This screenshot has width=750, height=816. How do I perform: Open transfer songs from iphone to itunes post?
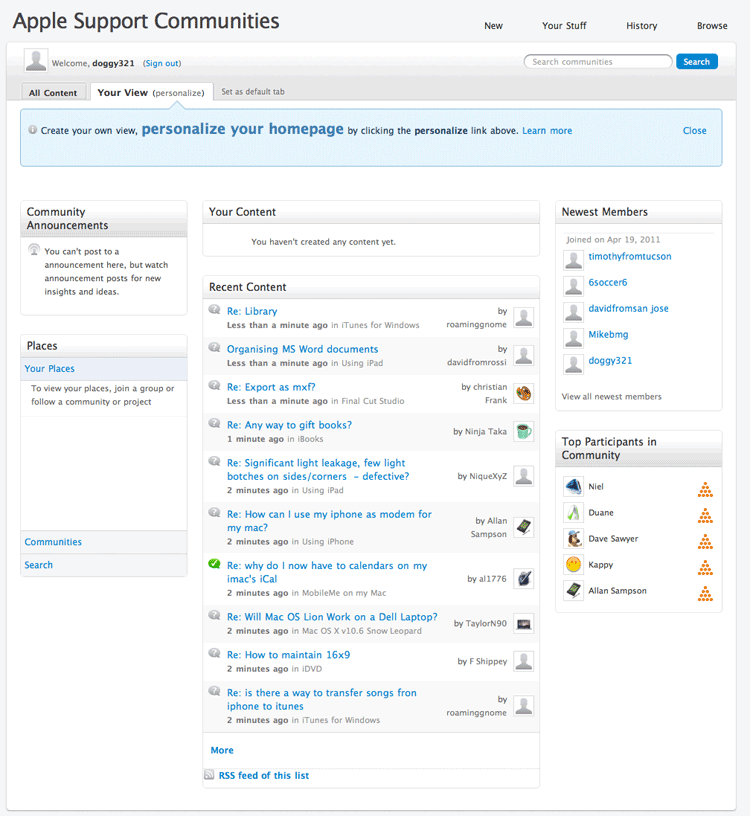322,699
